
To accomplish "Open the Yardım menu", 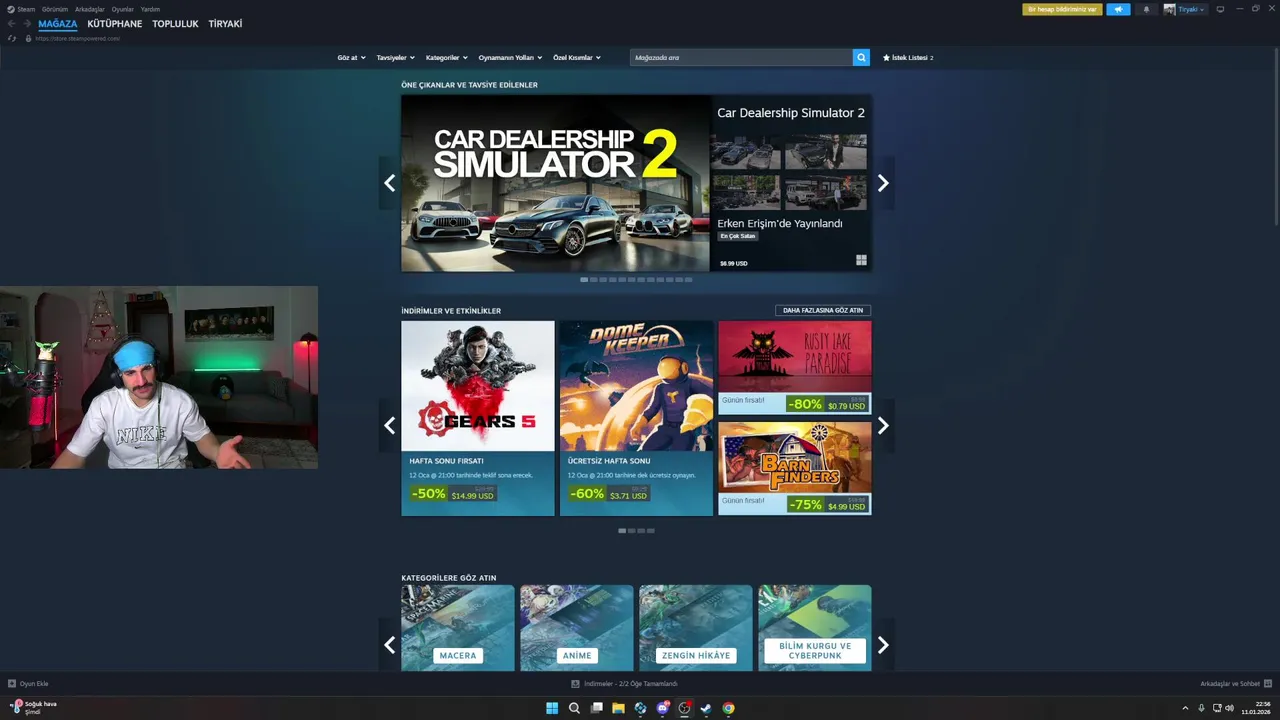I will (150, 9).
